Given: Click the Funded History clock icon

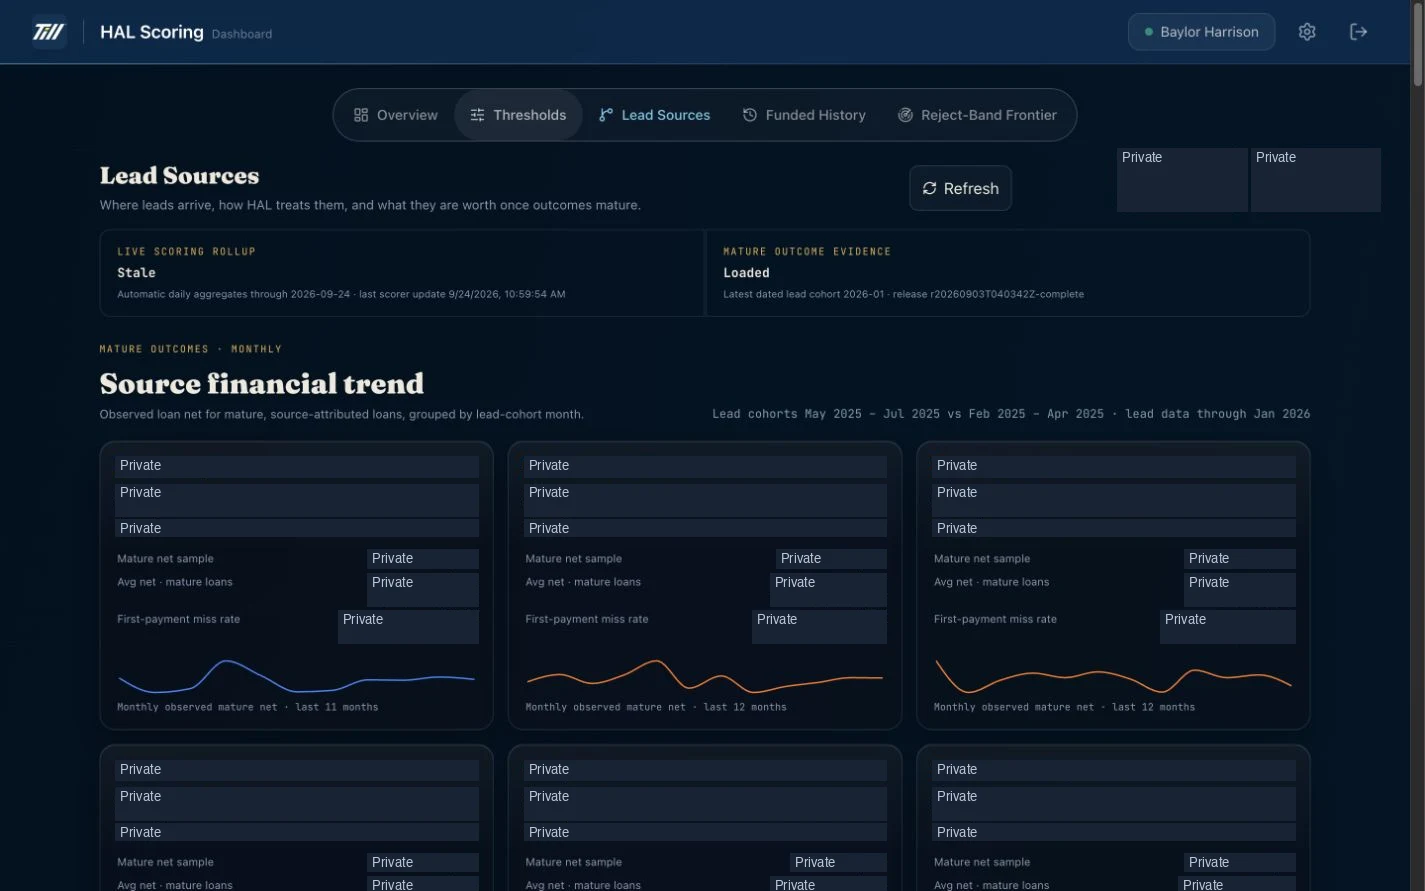Looking at the screenshot, I should (x=749, y=115).
